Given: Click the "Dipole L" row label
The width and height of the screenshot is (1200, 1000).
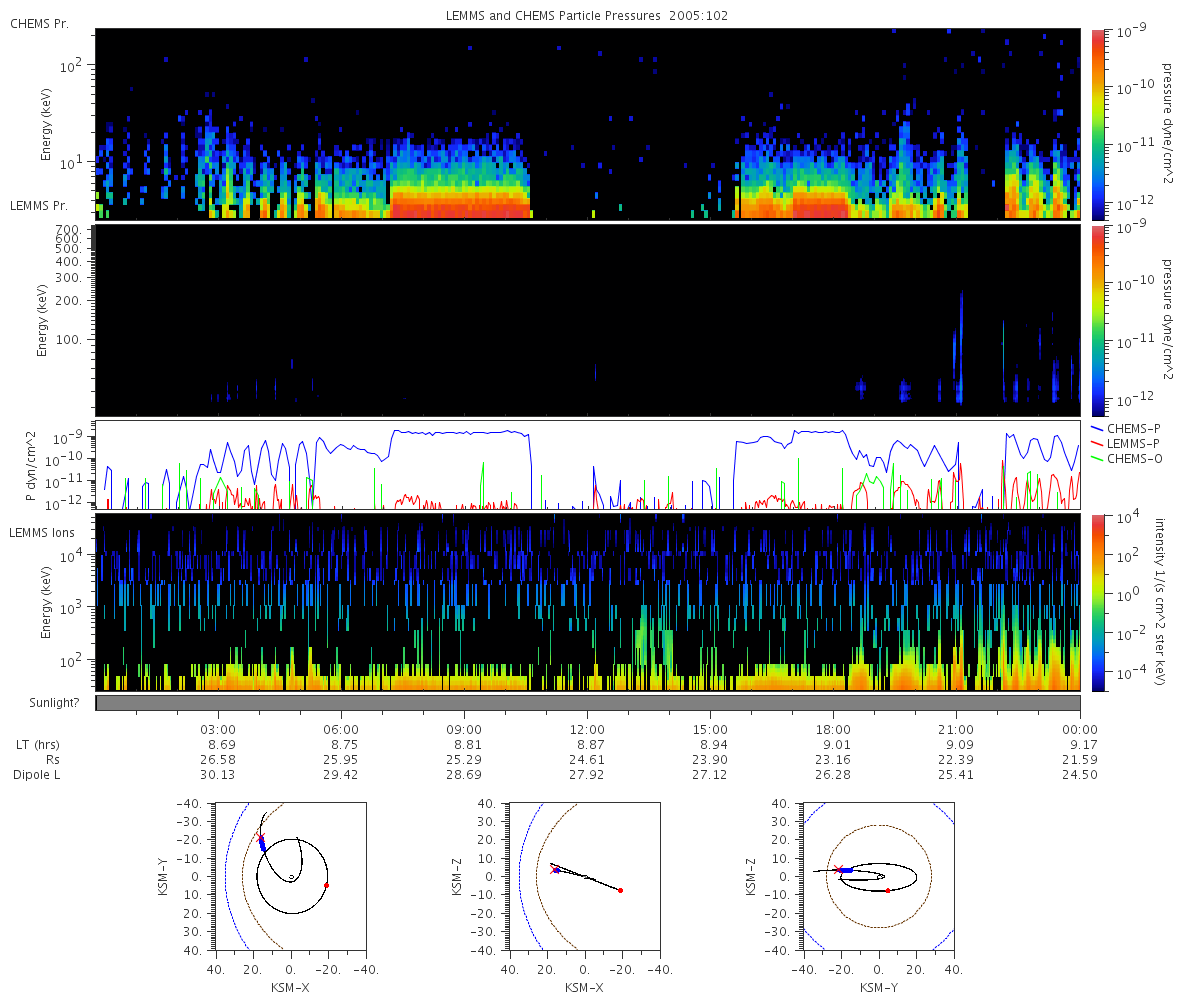Looking at the screenshot, I should [x=37, y=775].
